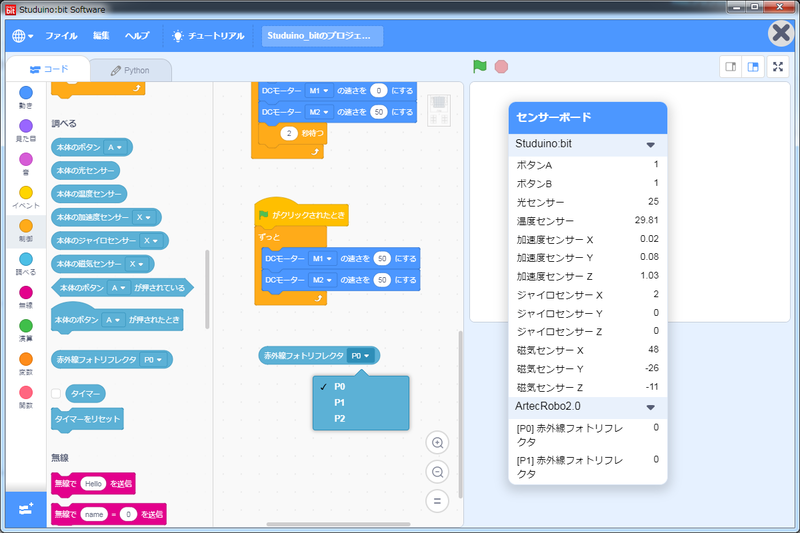Select the 音 block category
Viewport: 800px width, 533px height.
pyautogui.click(x=26, y=164)
